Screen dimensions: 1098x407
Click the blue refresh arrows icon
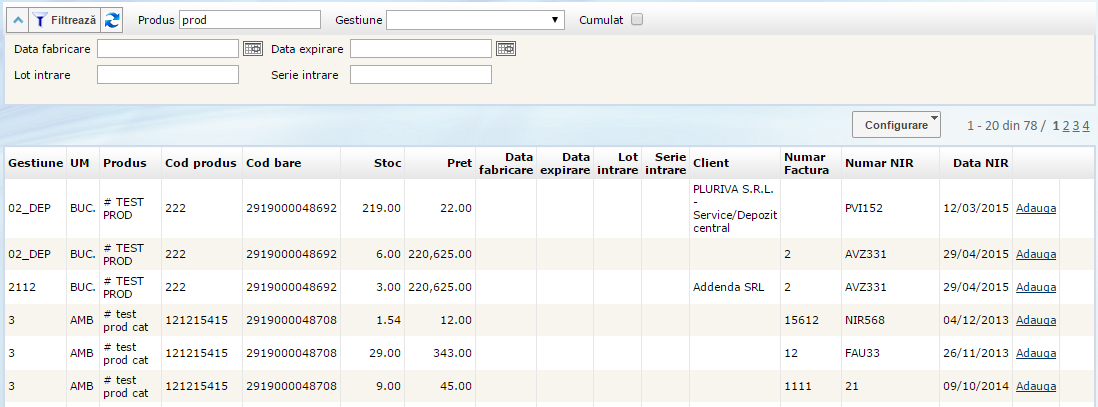pos(113,19)
